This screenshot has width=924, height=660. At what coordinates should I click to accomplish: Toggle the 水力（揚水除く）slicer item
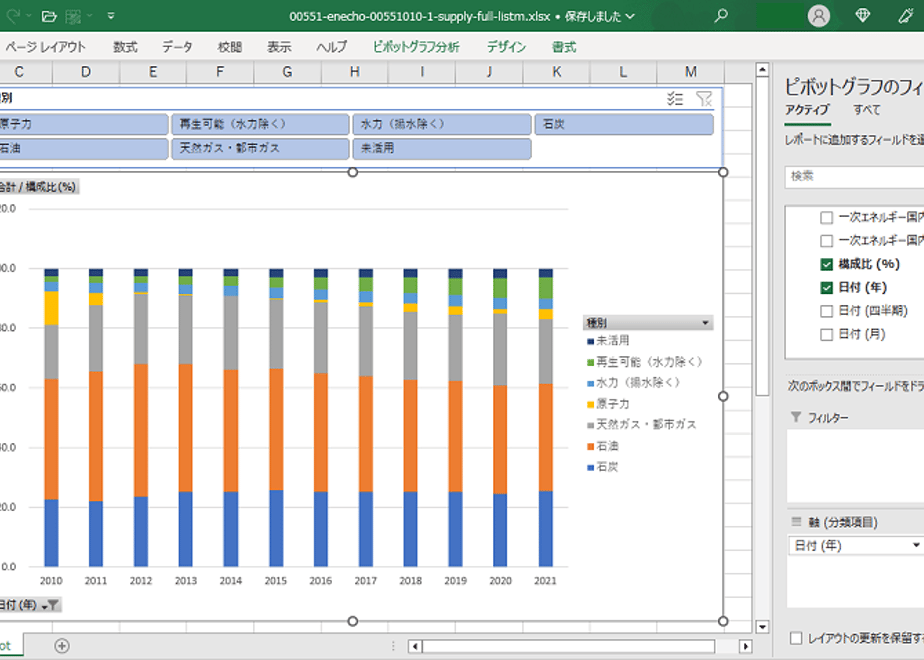[442, 124]
